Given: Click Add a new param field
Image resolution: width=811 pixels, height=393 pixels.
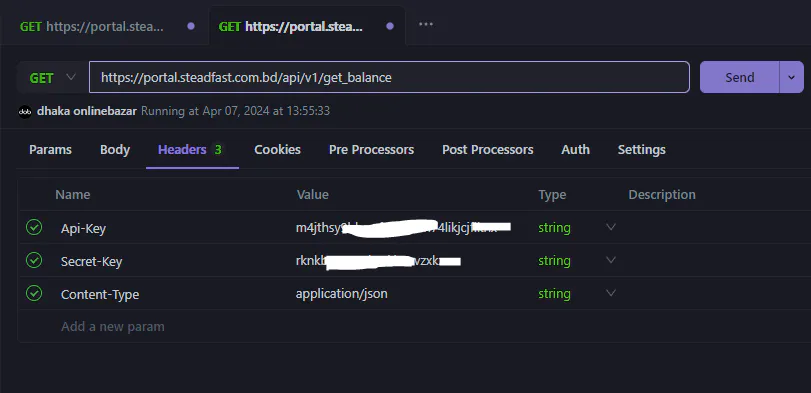Looking at the screenshot, I should point(113,327).
